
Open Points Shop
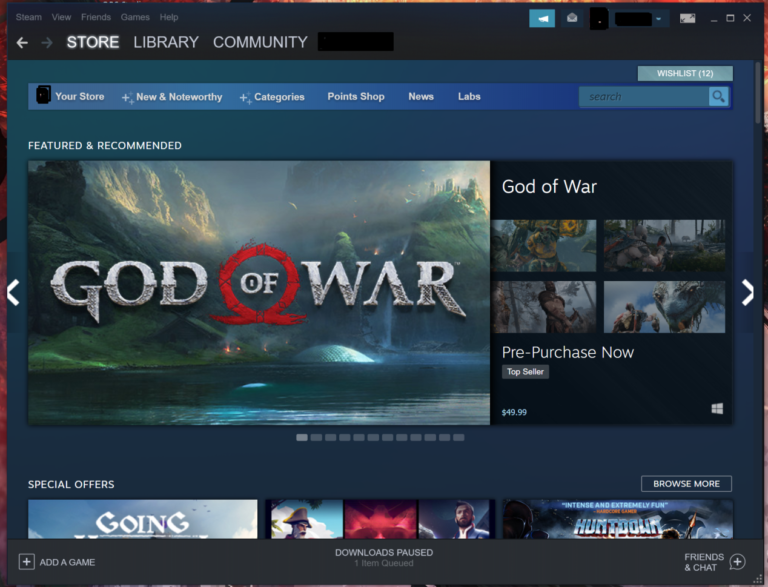356,97
